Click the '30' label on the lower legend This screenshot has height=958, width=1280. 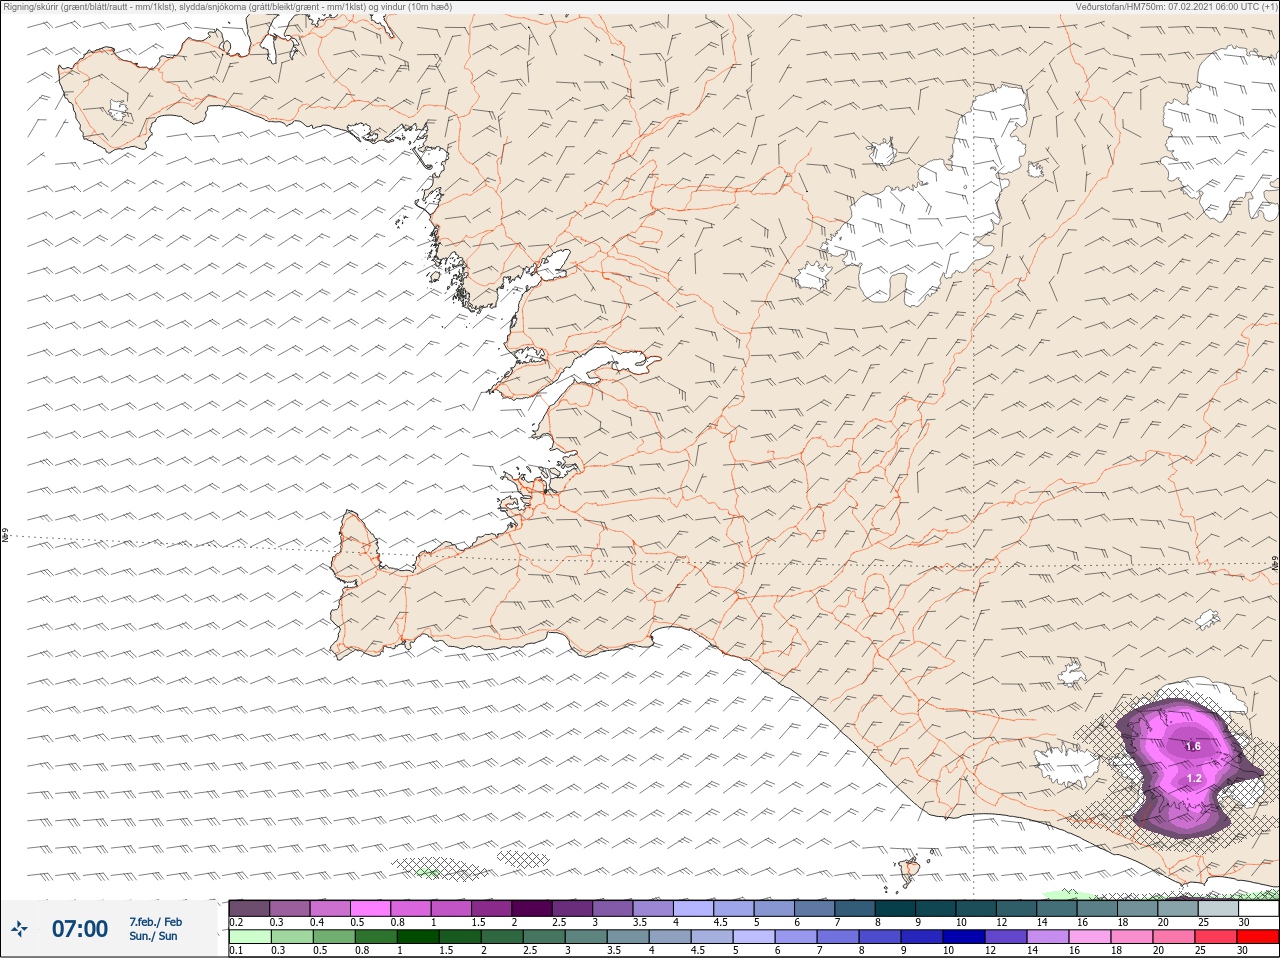[x=1242, y=950]
